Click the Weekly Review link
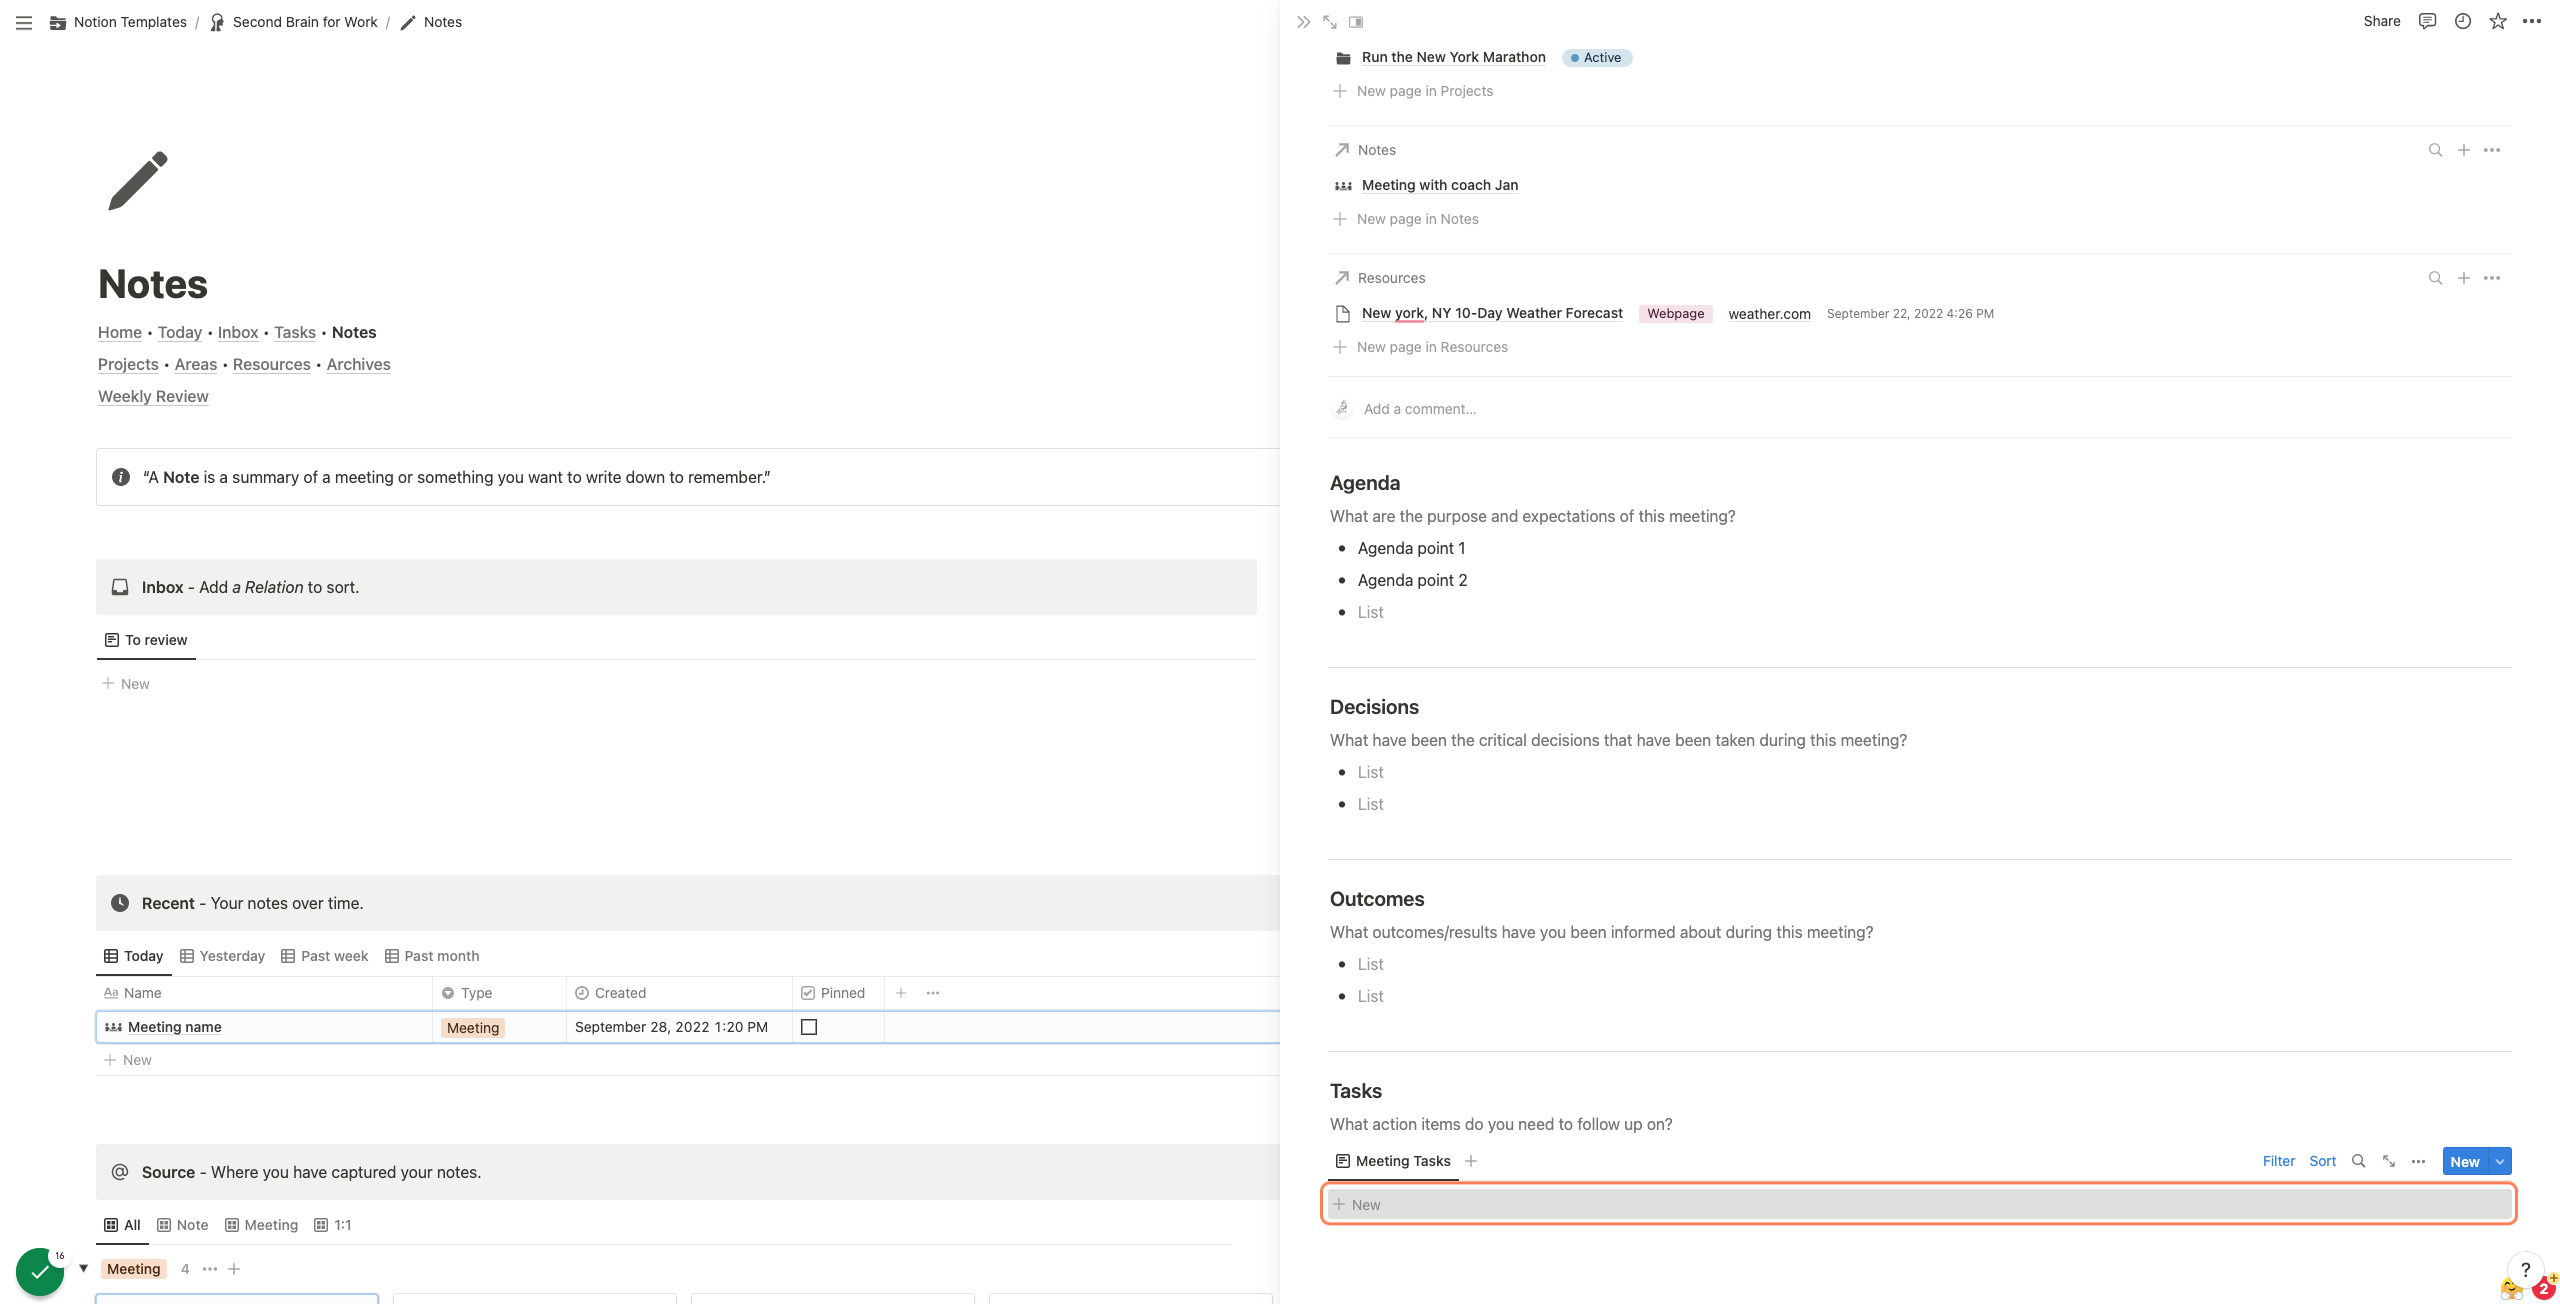The height and width of the screenshot is (1304, 2560). click(x=153, y=396)
